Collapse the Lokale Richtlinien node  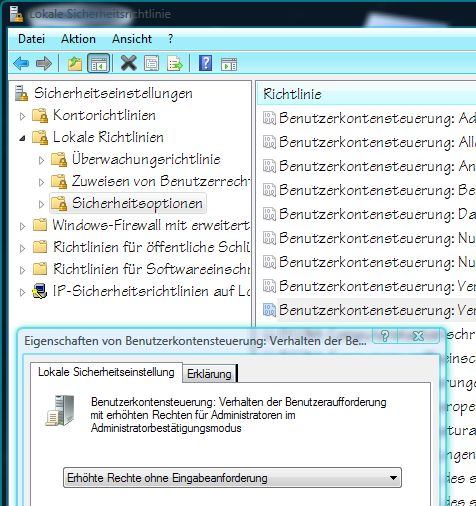22,138
